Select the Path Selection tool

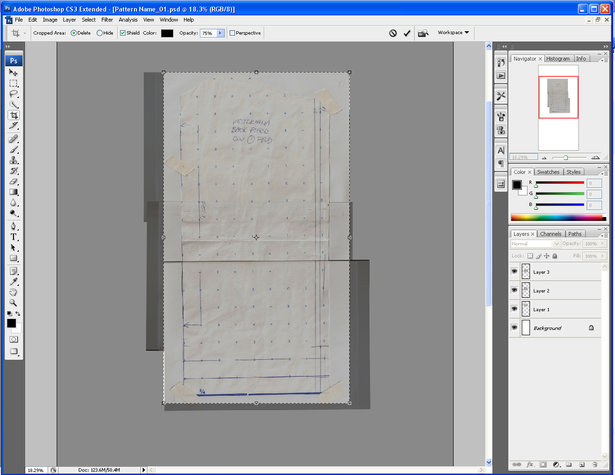[13, 248]
